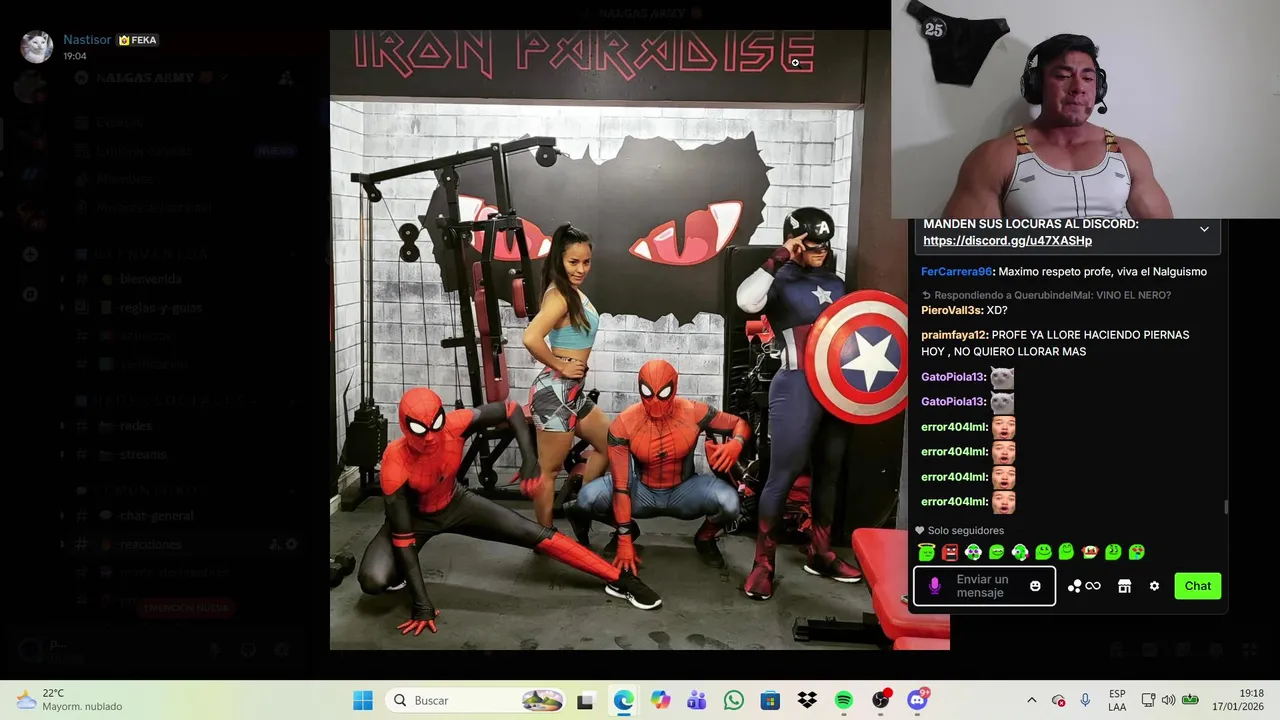1280x720 pixels.
Task: Open Windows Start menu
Action: click(x=363, y=700)
